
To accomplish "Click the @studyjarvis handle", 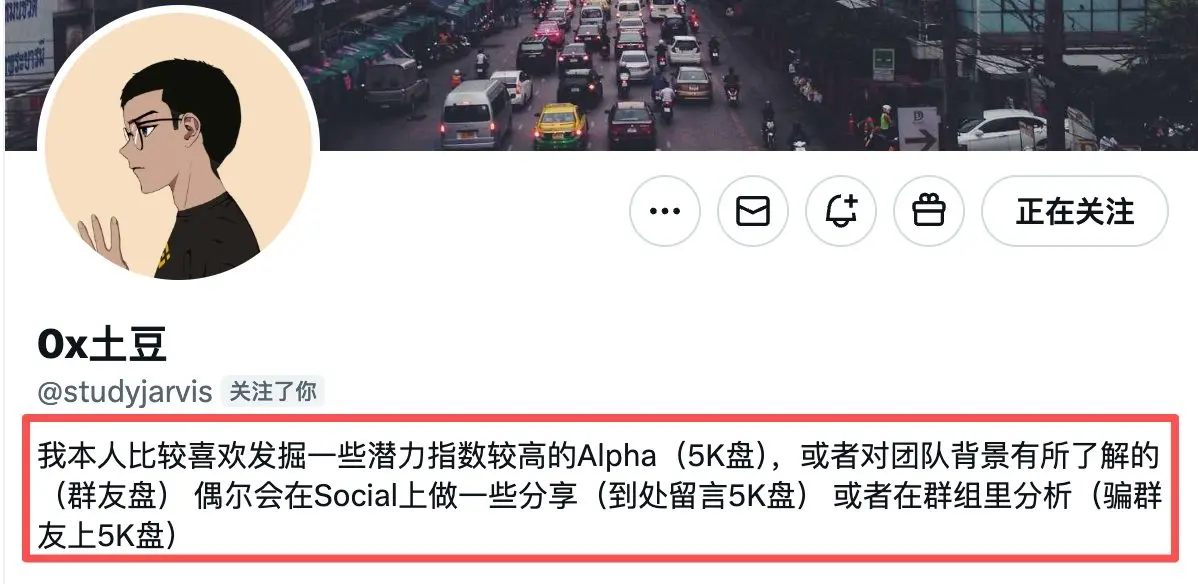I will [125, 392].
